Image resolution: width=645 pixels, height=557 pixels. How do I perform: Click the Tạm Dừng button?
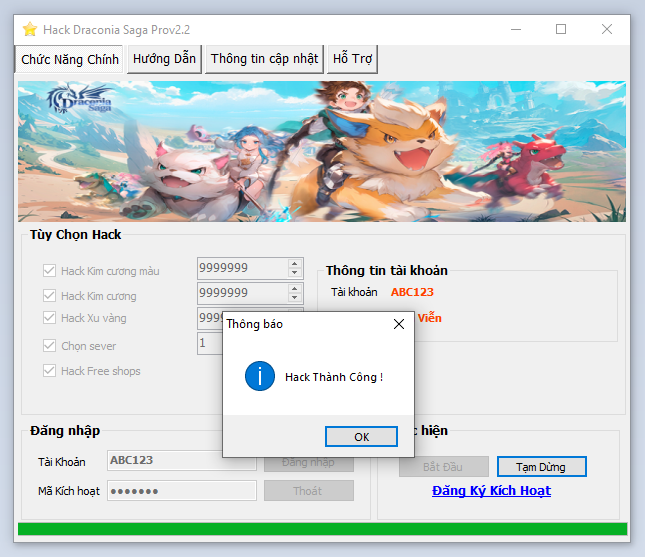[x=541, y=466]
